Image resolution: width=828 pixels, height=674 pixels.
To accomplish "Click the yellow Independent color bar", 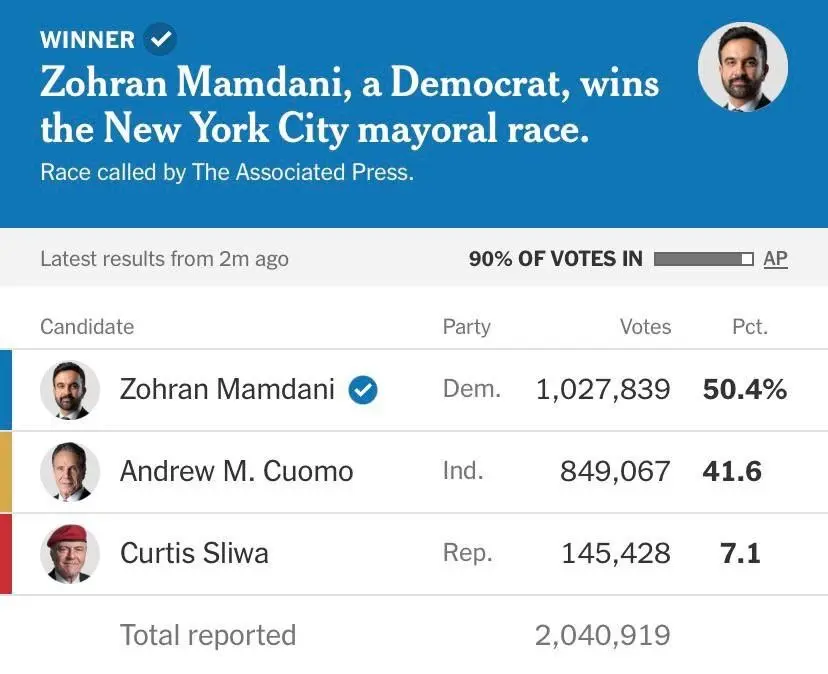I will coord(6,472).
